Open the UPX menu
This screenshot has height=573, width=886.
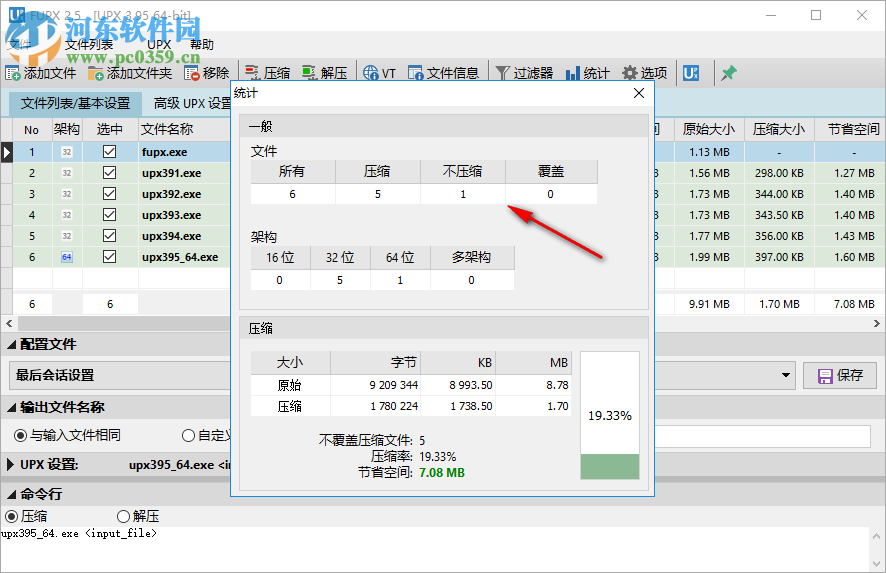click(x=159, y=45)
